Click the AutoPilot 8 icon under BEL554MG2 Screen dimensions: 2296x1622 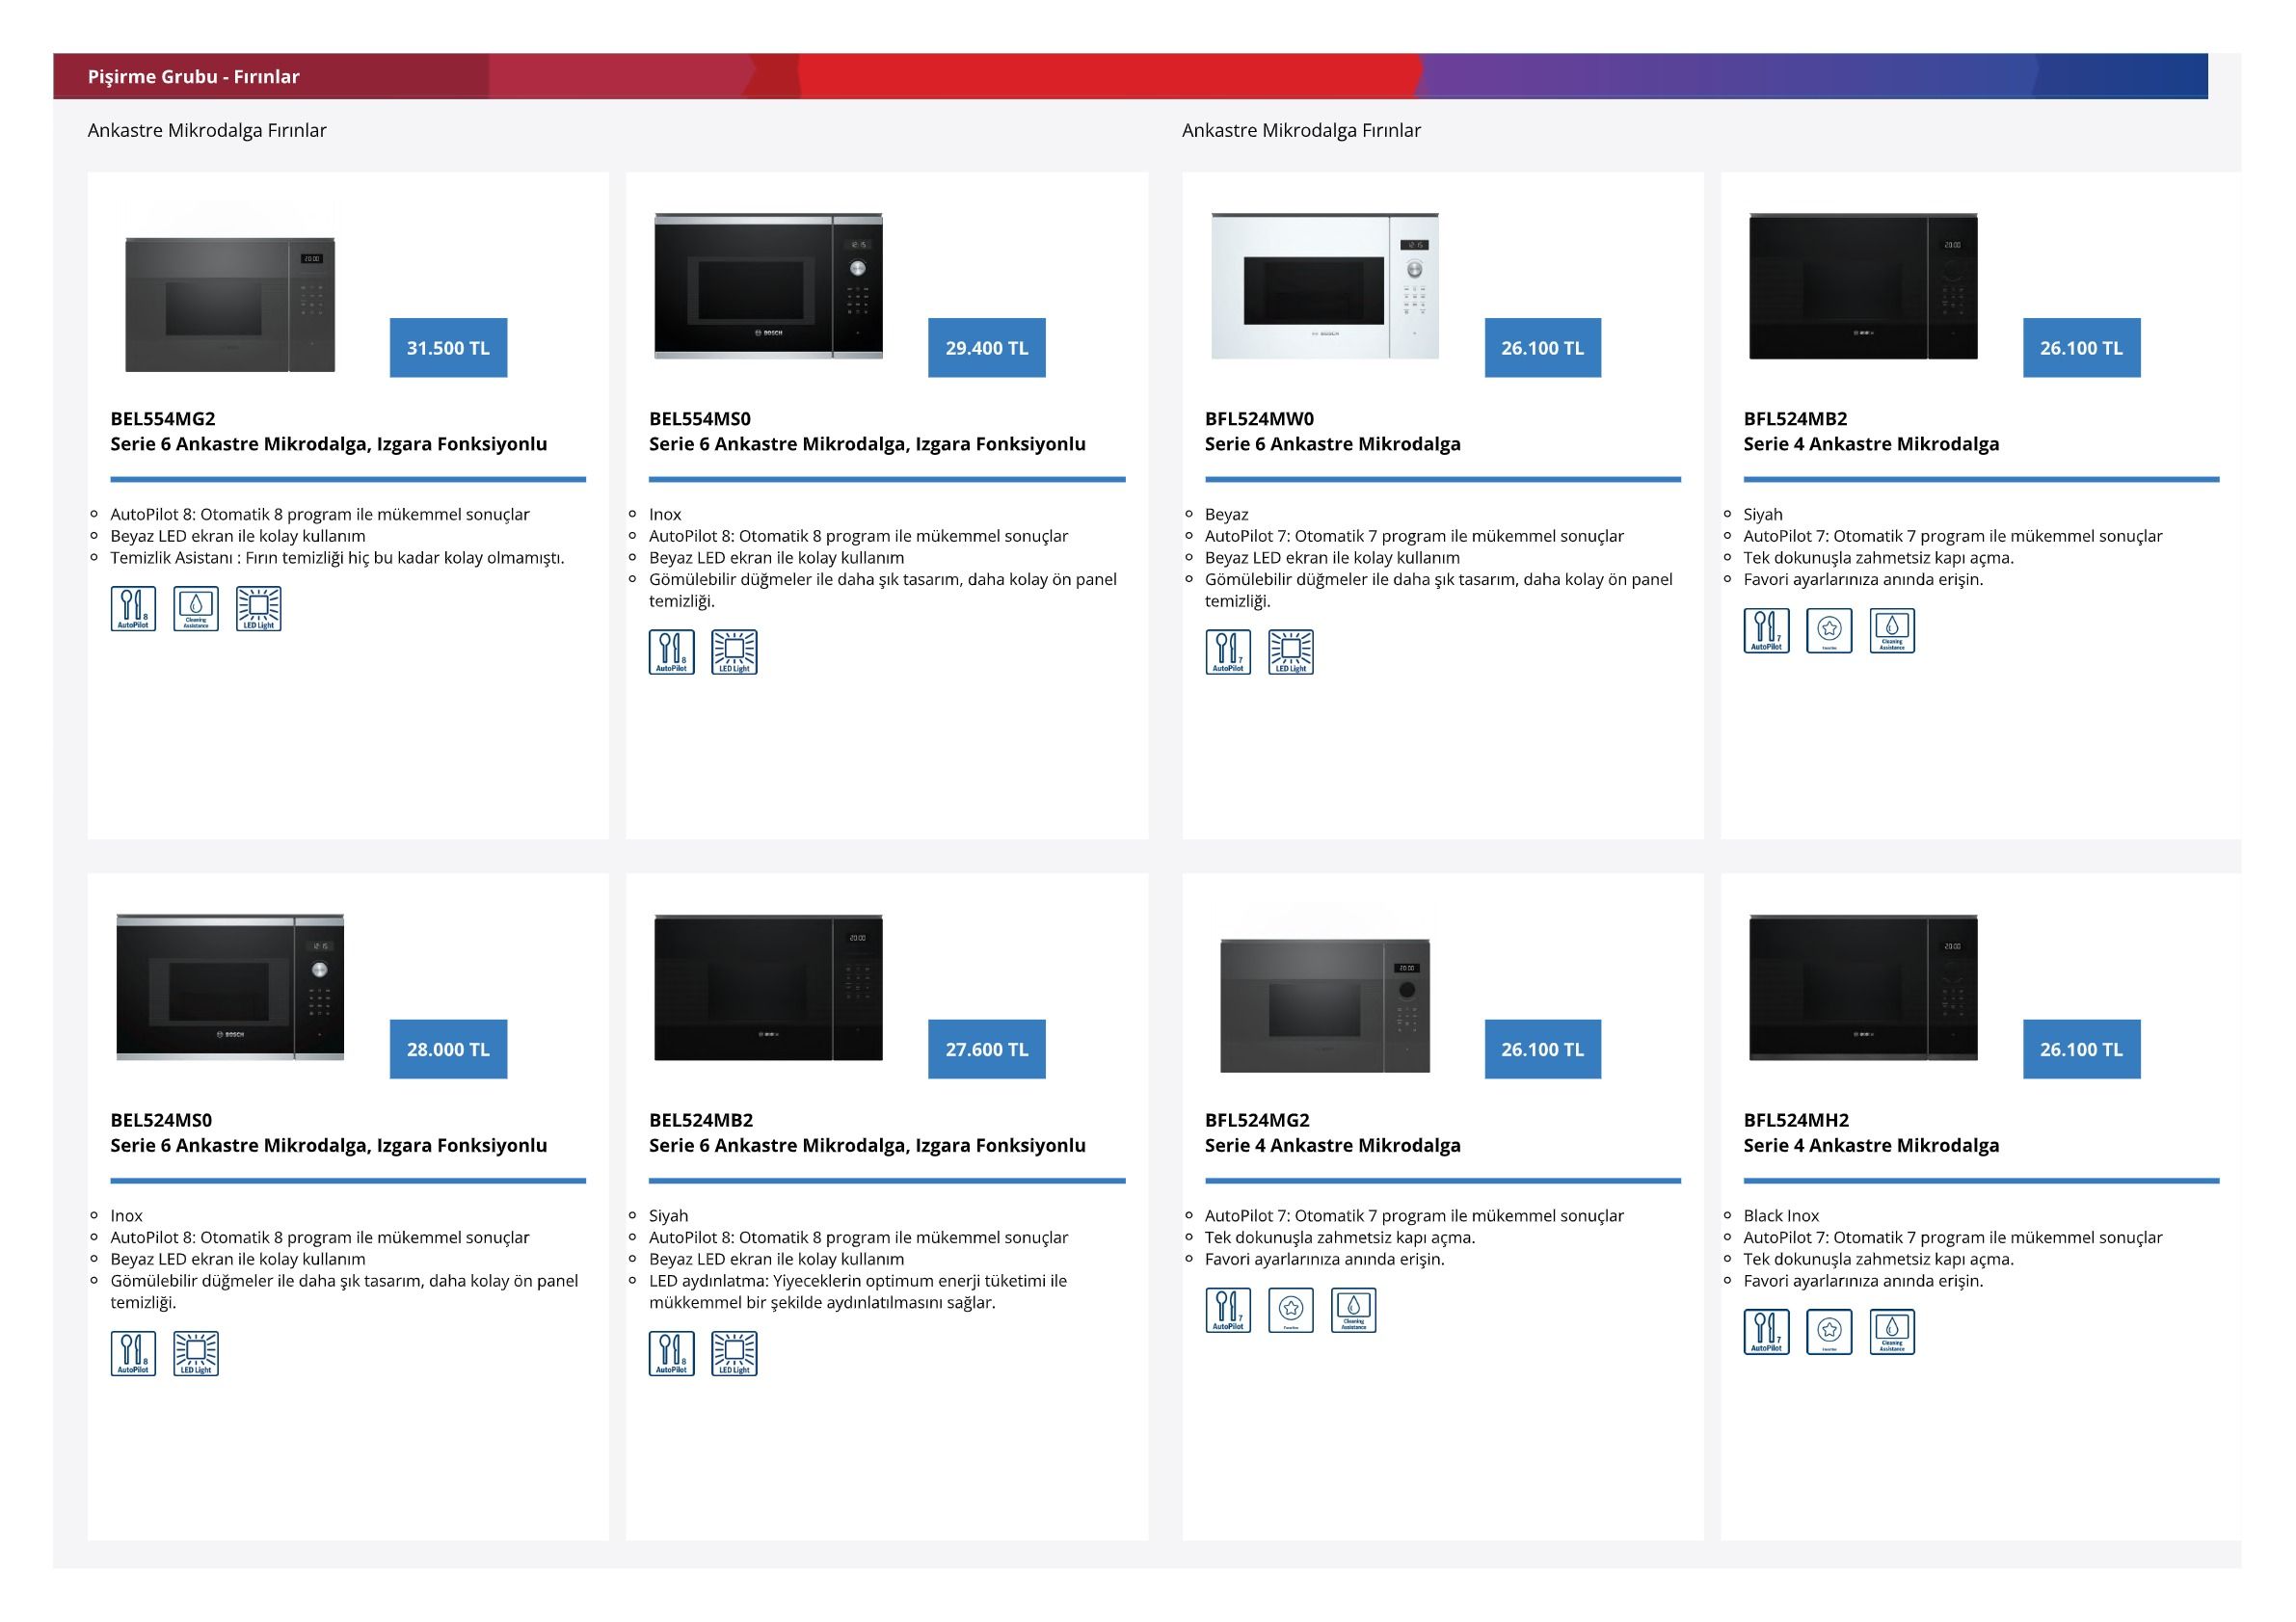click(133, 609)
